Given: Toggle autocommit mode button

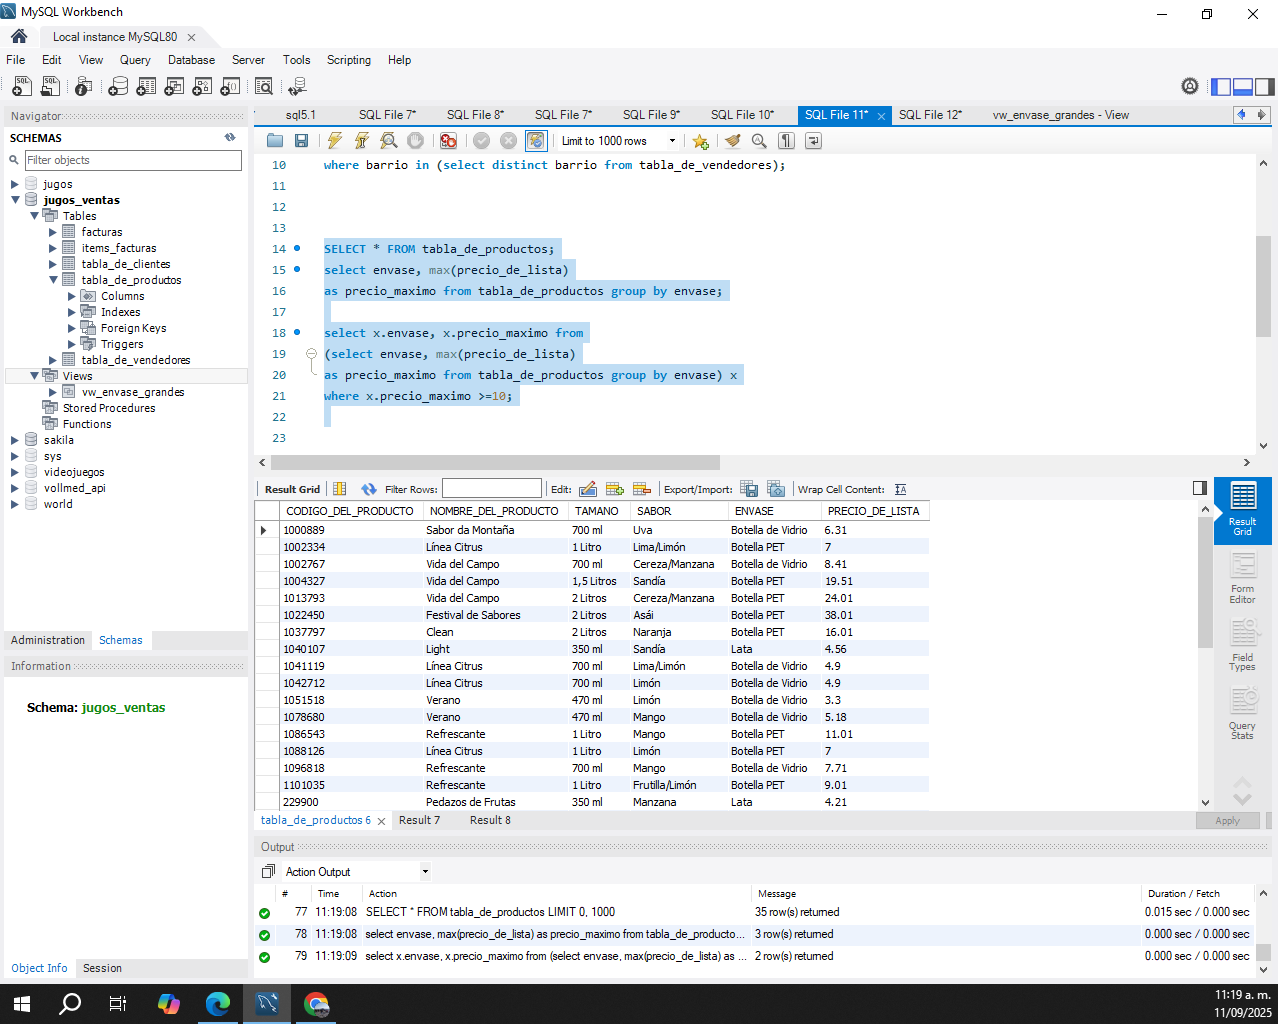Looking at the screenshot, I should 536,141.
